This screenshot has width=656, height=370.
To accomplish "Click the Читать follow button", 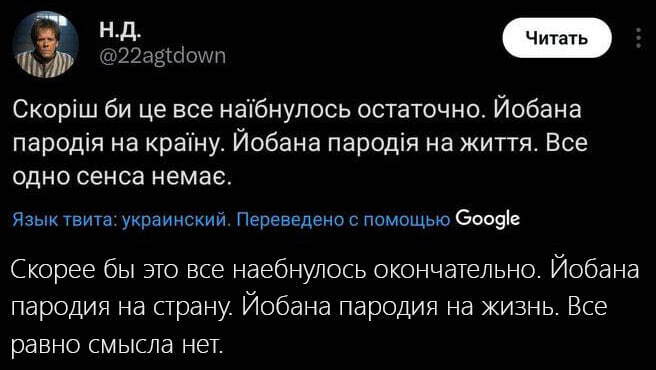I will [x=557, y=38].
